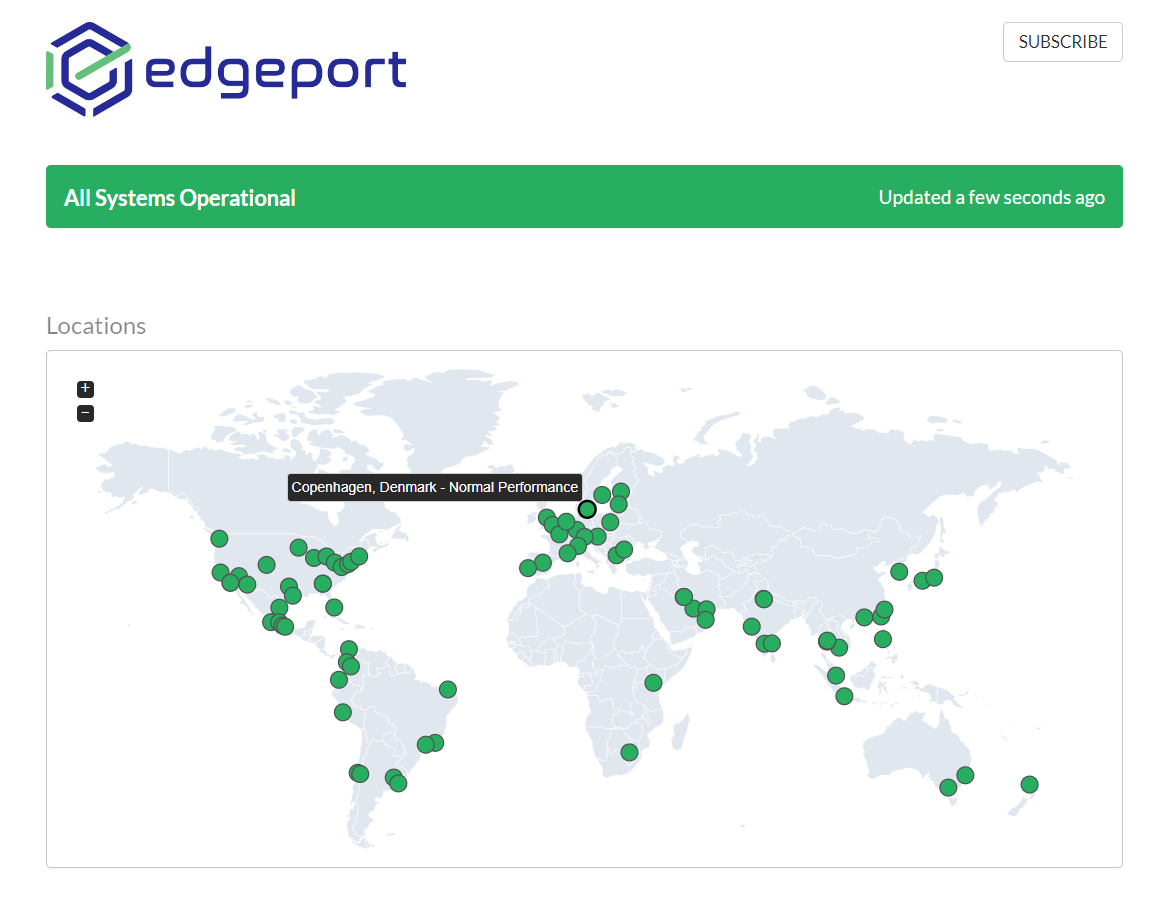Click the All Systems Operational banner
Screen dimensions: 1163x897
tap(583, 197)
